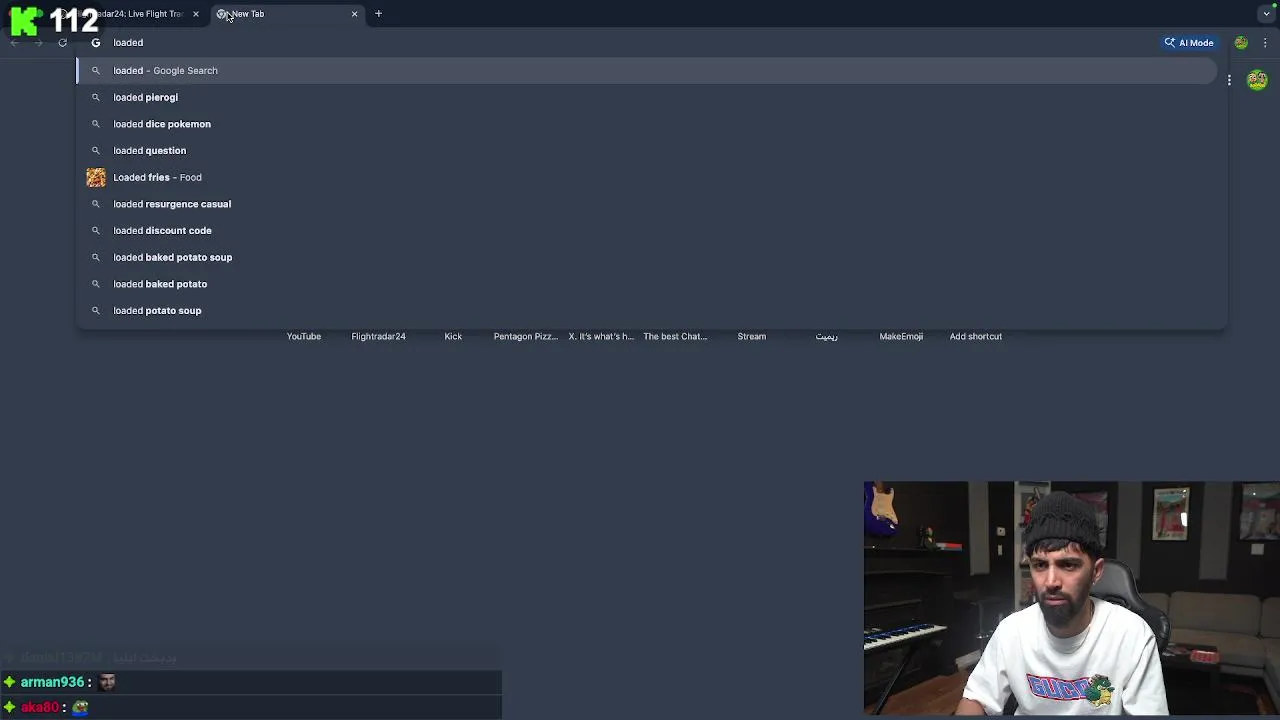The width and height of the screenshot is (1280, 720).
Task: Open the Stream shortcut
Action: click(x=752, y=336)
